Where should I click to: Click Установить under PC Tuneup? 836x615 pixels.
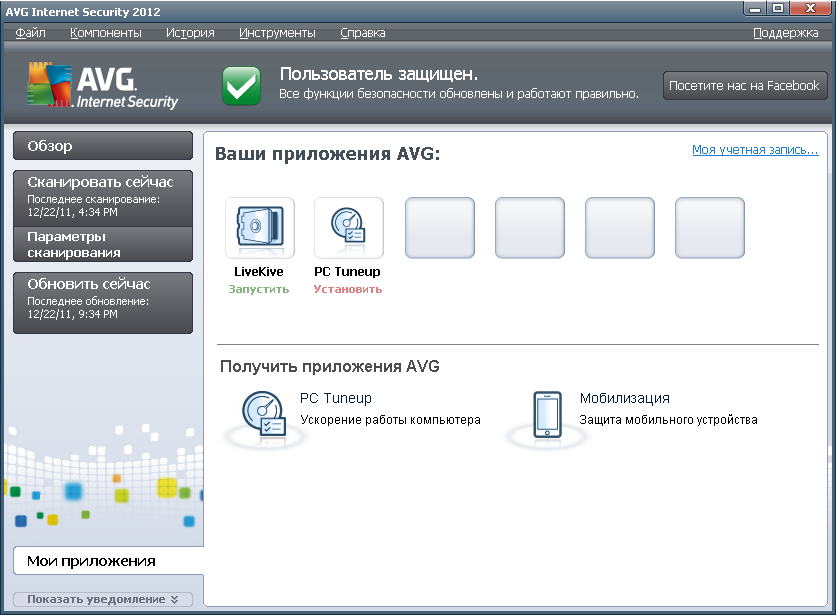pyautogui.click(x=348, y=289)
